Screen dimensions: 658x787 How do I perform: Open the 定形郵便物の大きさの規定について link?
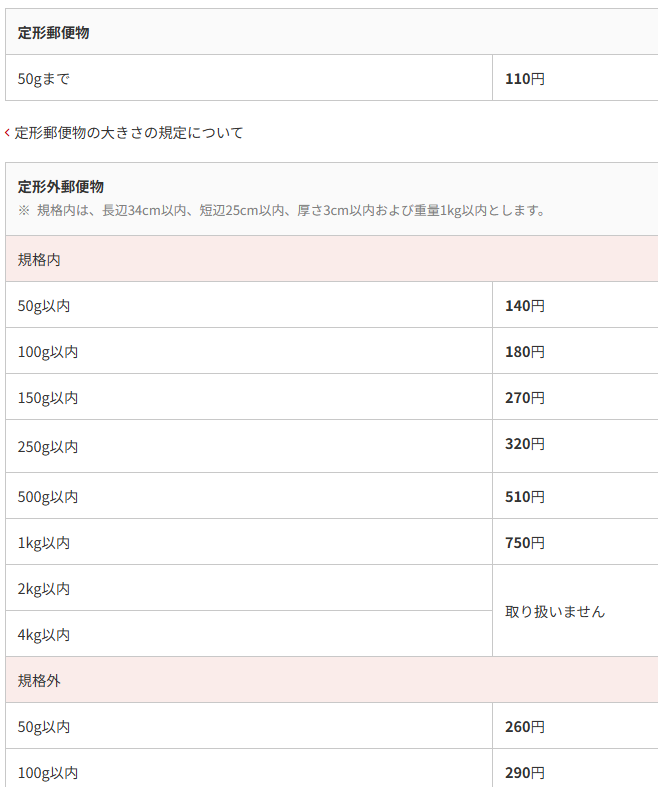coord(128,132)
